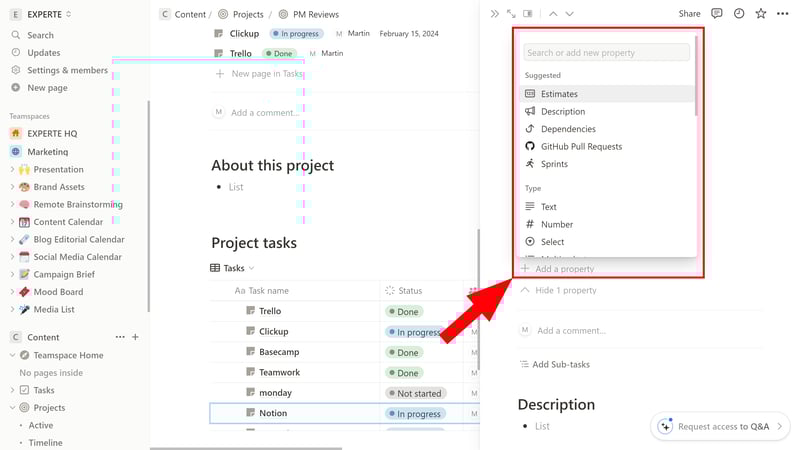Screen dimensions: 800x450
Task: Expand Content Calendar page
Action: (12, 222)
